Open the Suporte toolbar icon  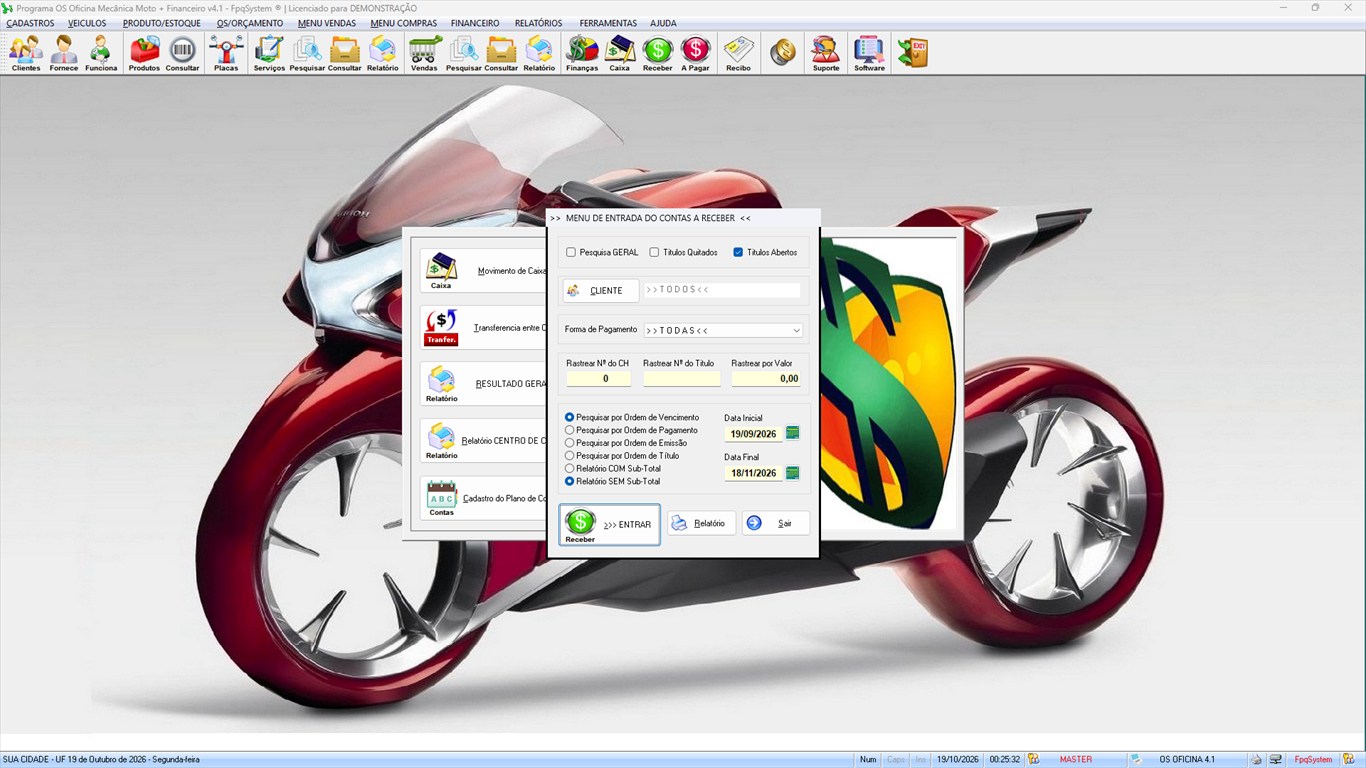coord(826,53)
